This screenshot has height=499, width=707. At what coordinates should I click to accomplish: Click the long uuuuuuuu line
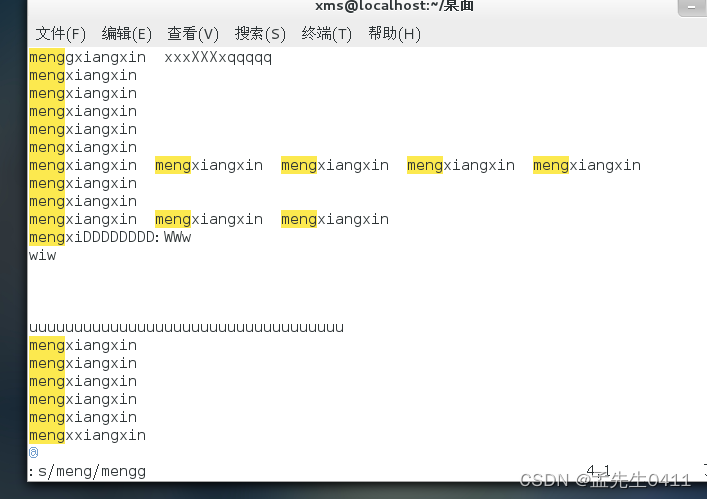pos(186,328)
